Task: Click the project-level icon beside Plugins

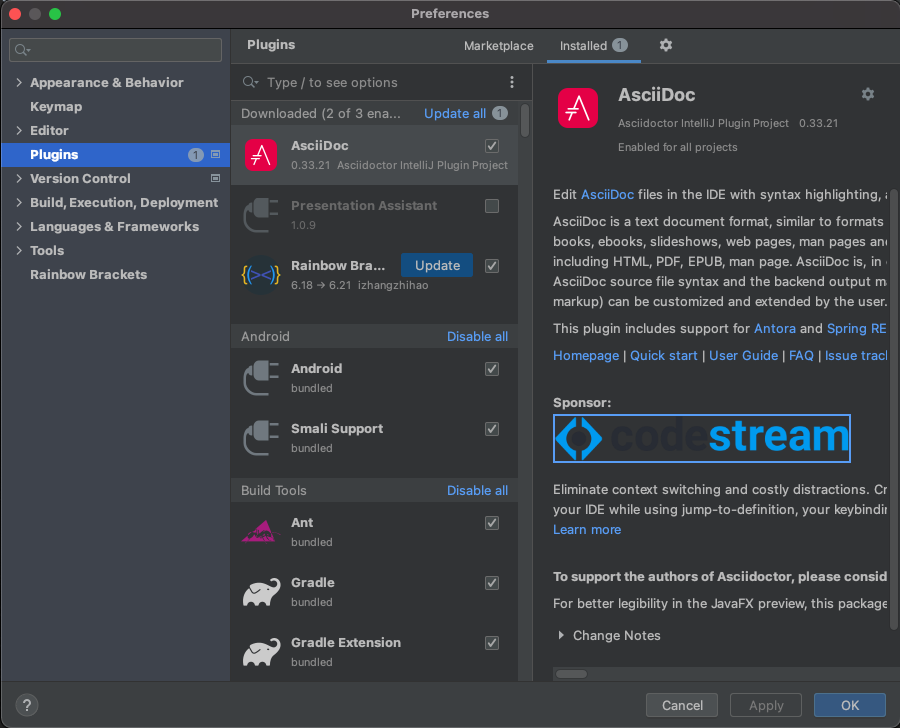Action: (215, 154)
